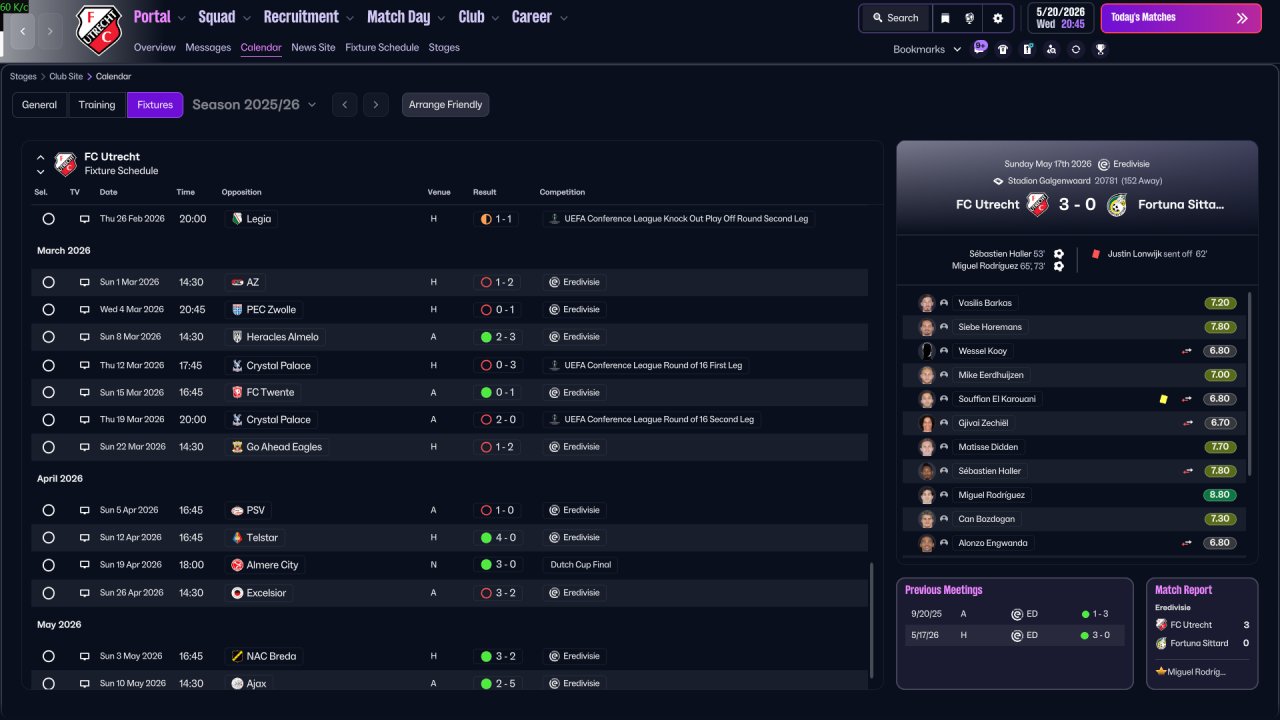
Task: Click the player ratings list scrollbar
Action: pyautogui.click(x=1250, y=384)
